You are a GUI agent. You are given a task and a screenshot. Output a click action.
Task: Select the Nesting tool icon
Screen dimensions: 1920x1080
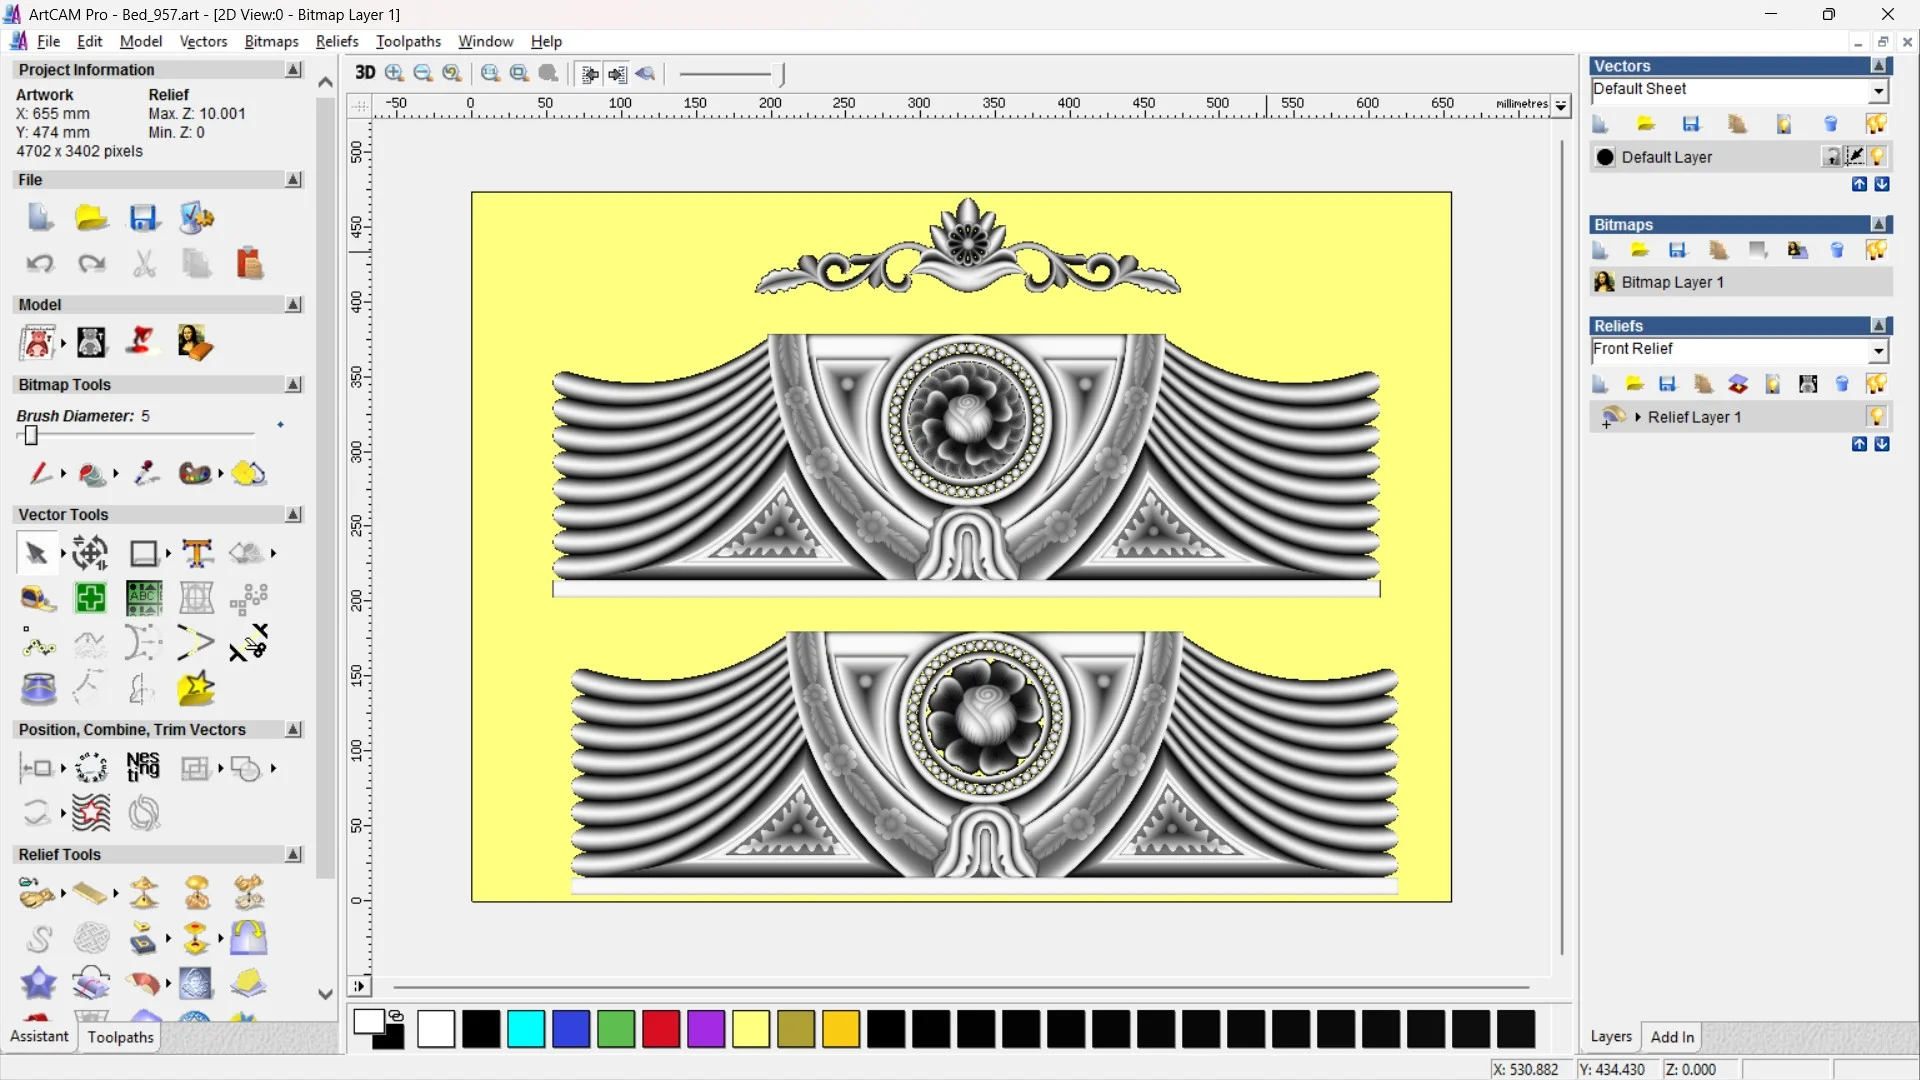pyautogui.click(x=143, y=768)
